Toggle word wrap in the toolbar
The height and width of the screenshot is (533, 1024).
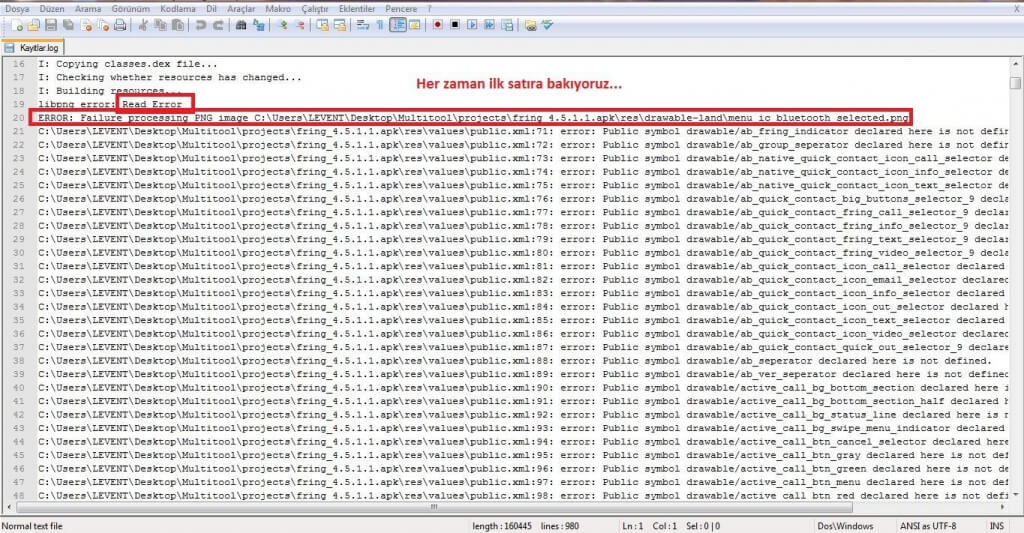click(x=362, y=25)
